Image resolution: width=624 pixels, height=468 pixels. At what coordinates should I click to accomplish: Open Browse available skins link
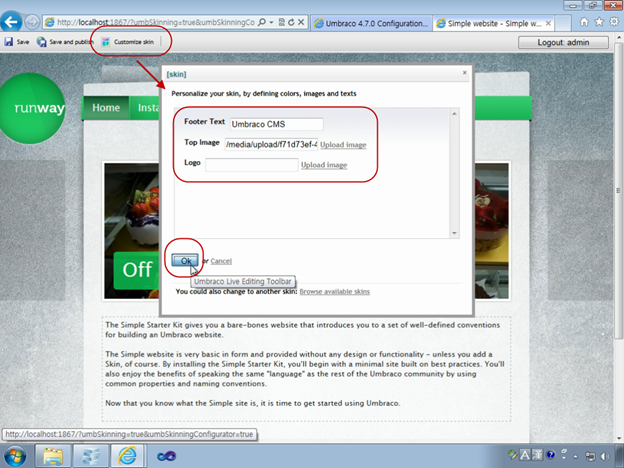(x=335, y=292)
